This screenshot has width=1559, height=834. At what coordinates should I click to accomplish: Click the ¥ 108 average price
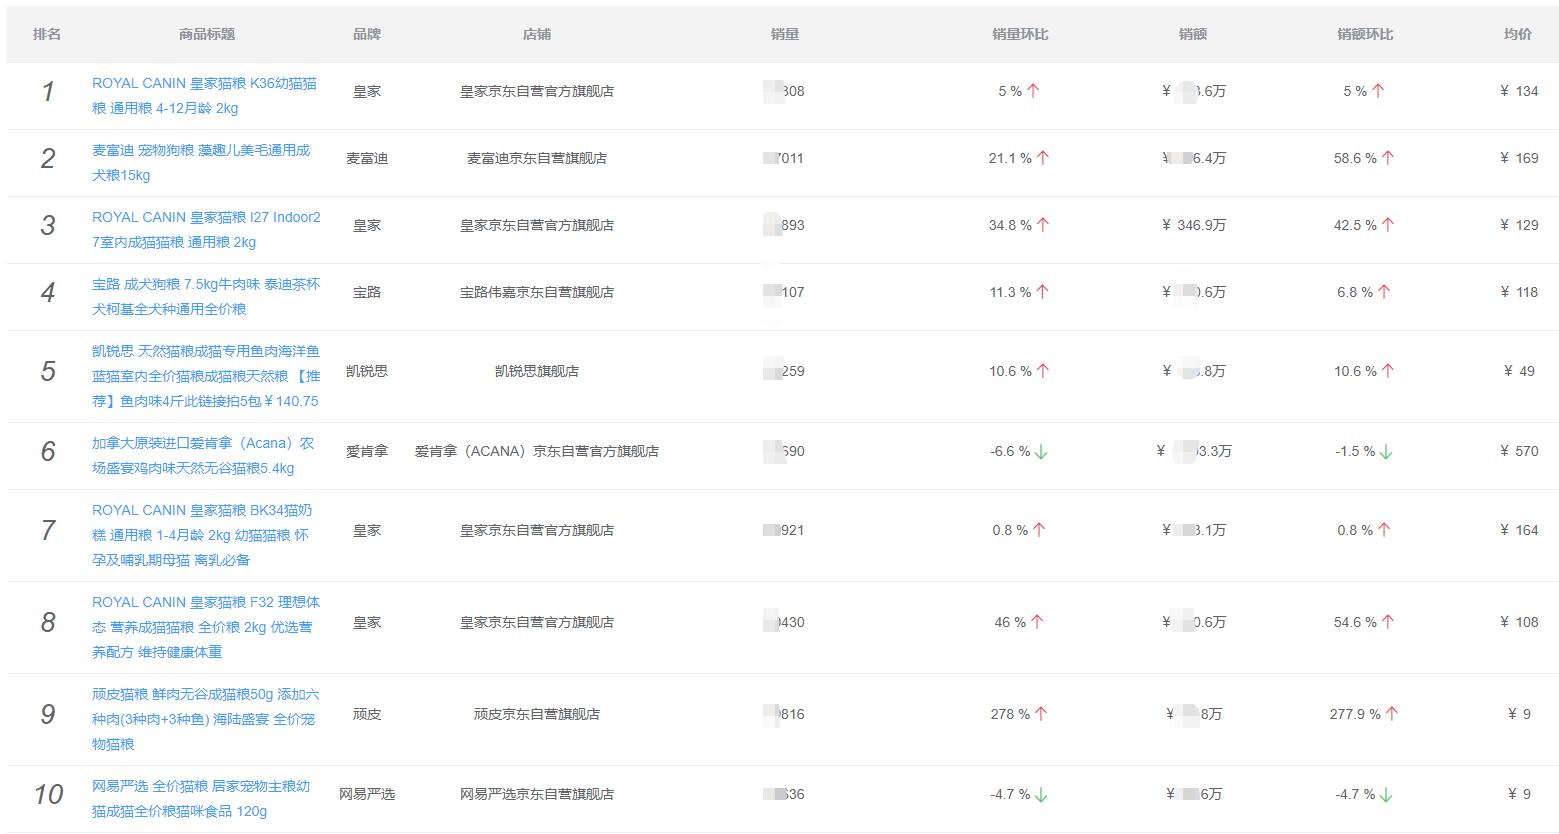pyautogui.click(x=1519, y=622)
